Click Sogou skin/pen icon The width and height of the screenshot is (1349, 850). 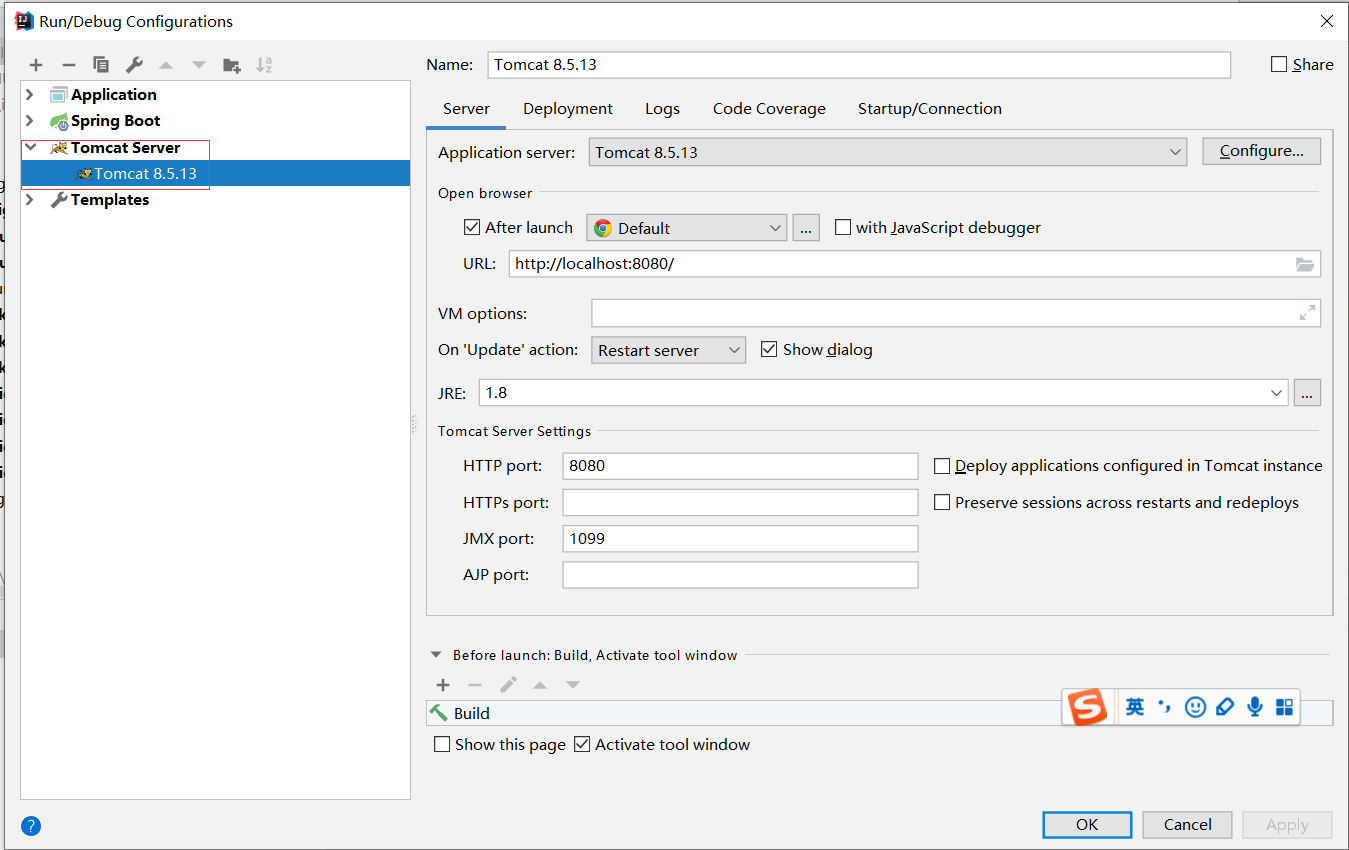click(1225, 707)
